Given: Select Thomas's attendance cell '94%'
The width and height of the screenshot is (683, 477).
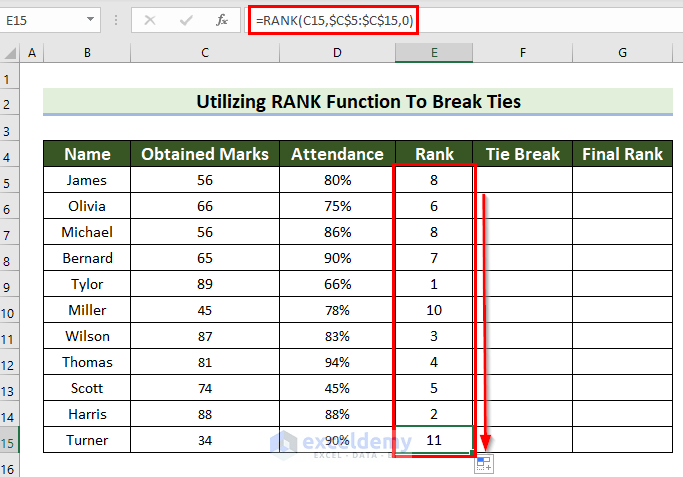Looking at the screenshot, I should (x=337, y=362).
